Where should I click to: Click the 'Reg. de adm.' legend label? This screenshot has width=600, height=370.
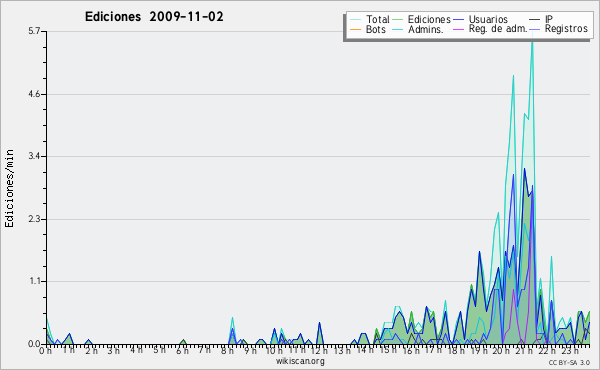tap(497, 29)
